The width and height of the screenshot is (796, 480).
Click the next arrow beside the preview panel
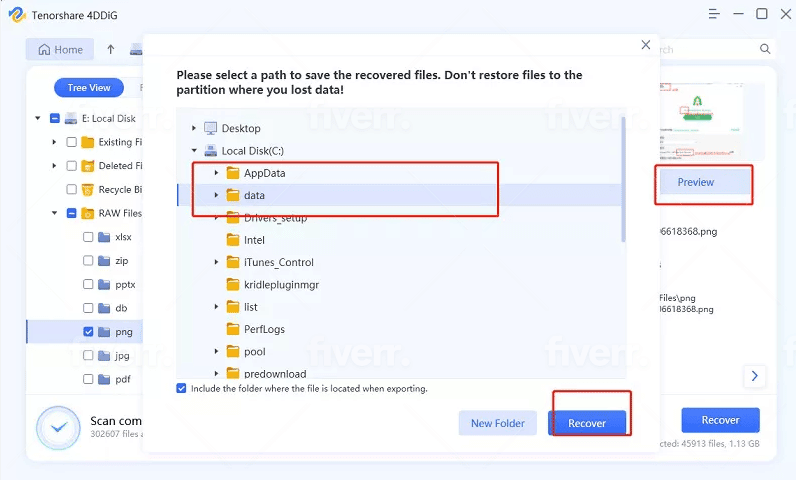pos(754,376)
